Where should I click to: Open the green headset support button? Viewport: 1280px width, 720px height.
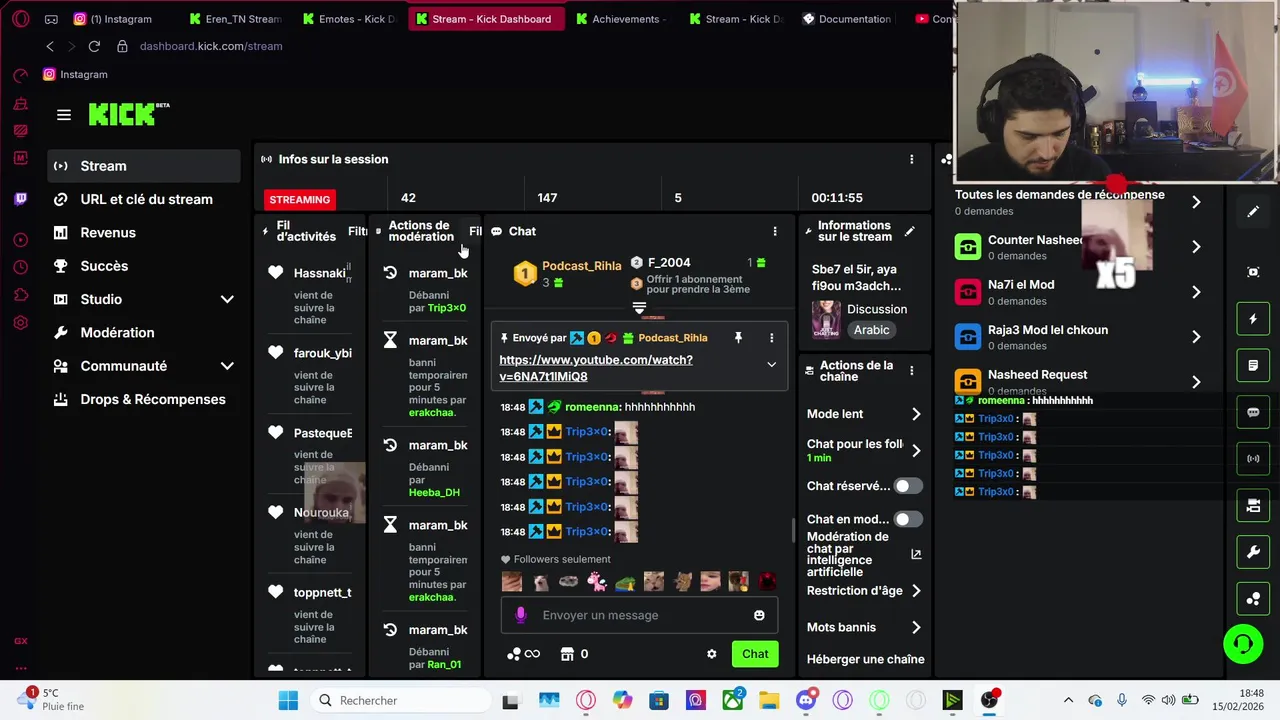[1243, 643]
